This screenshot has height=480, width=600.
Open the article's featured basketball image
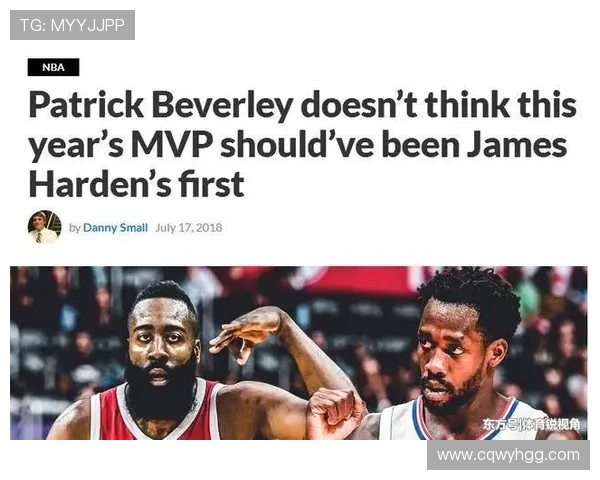tap(299, 353)
